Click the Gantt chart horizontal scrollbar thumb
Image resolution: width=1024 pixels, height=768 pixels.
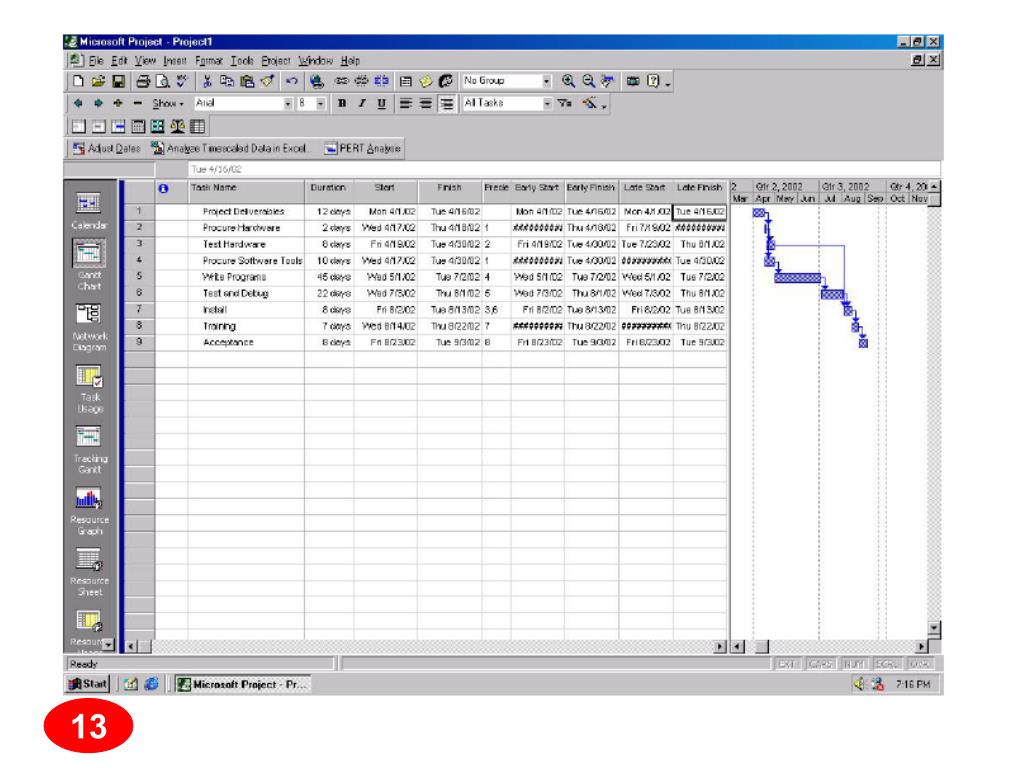click(761, 647)
